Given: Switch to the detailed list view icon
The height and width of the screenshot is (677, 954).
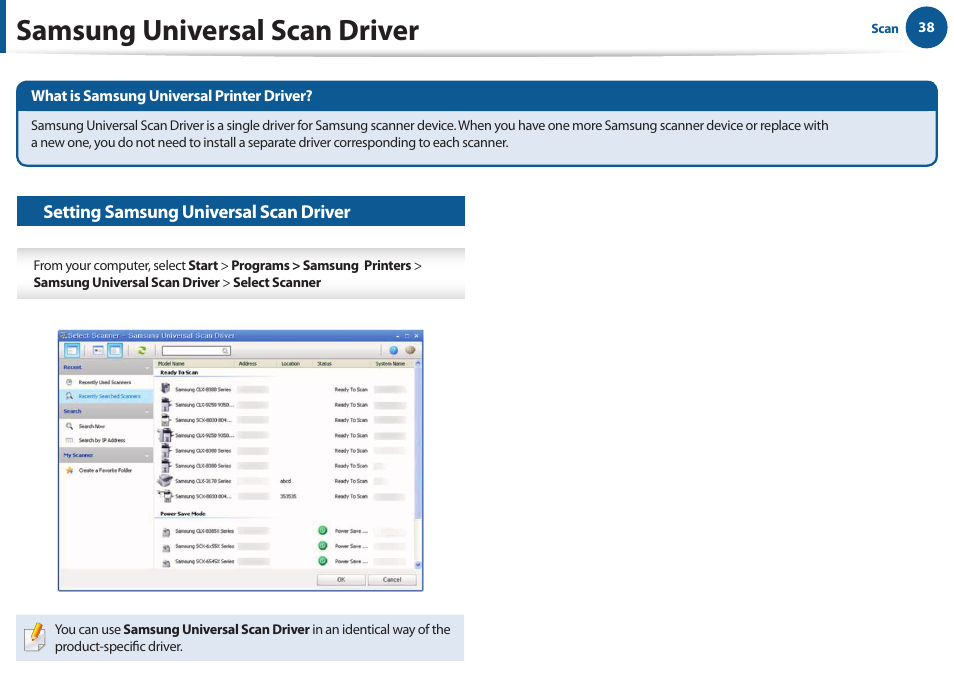Looking at the screenshot, I should (115, 350).
